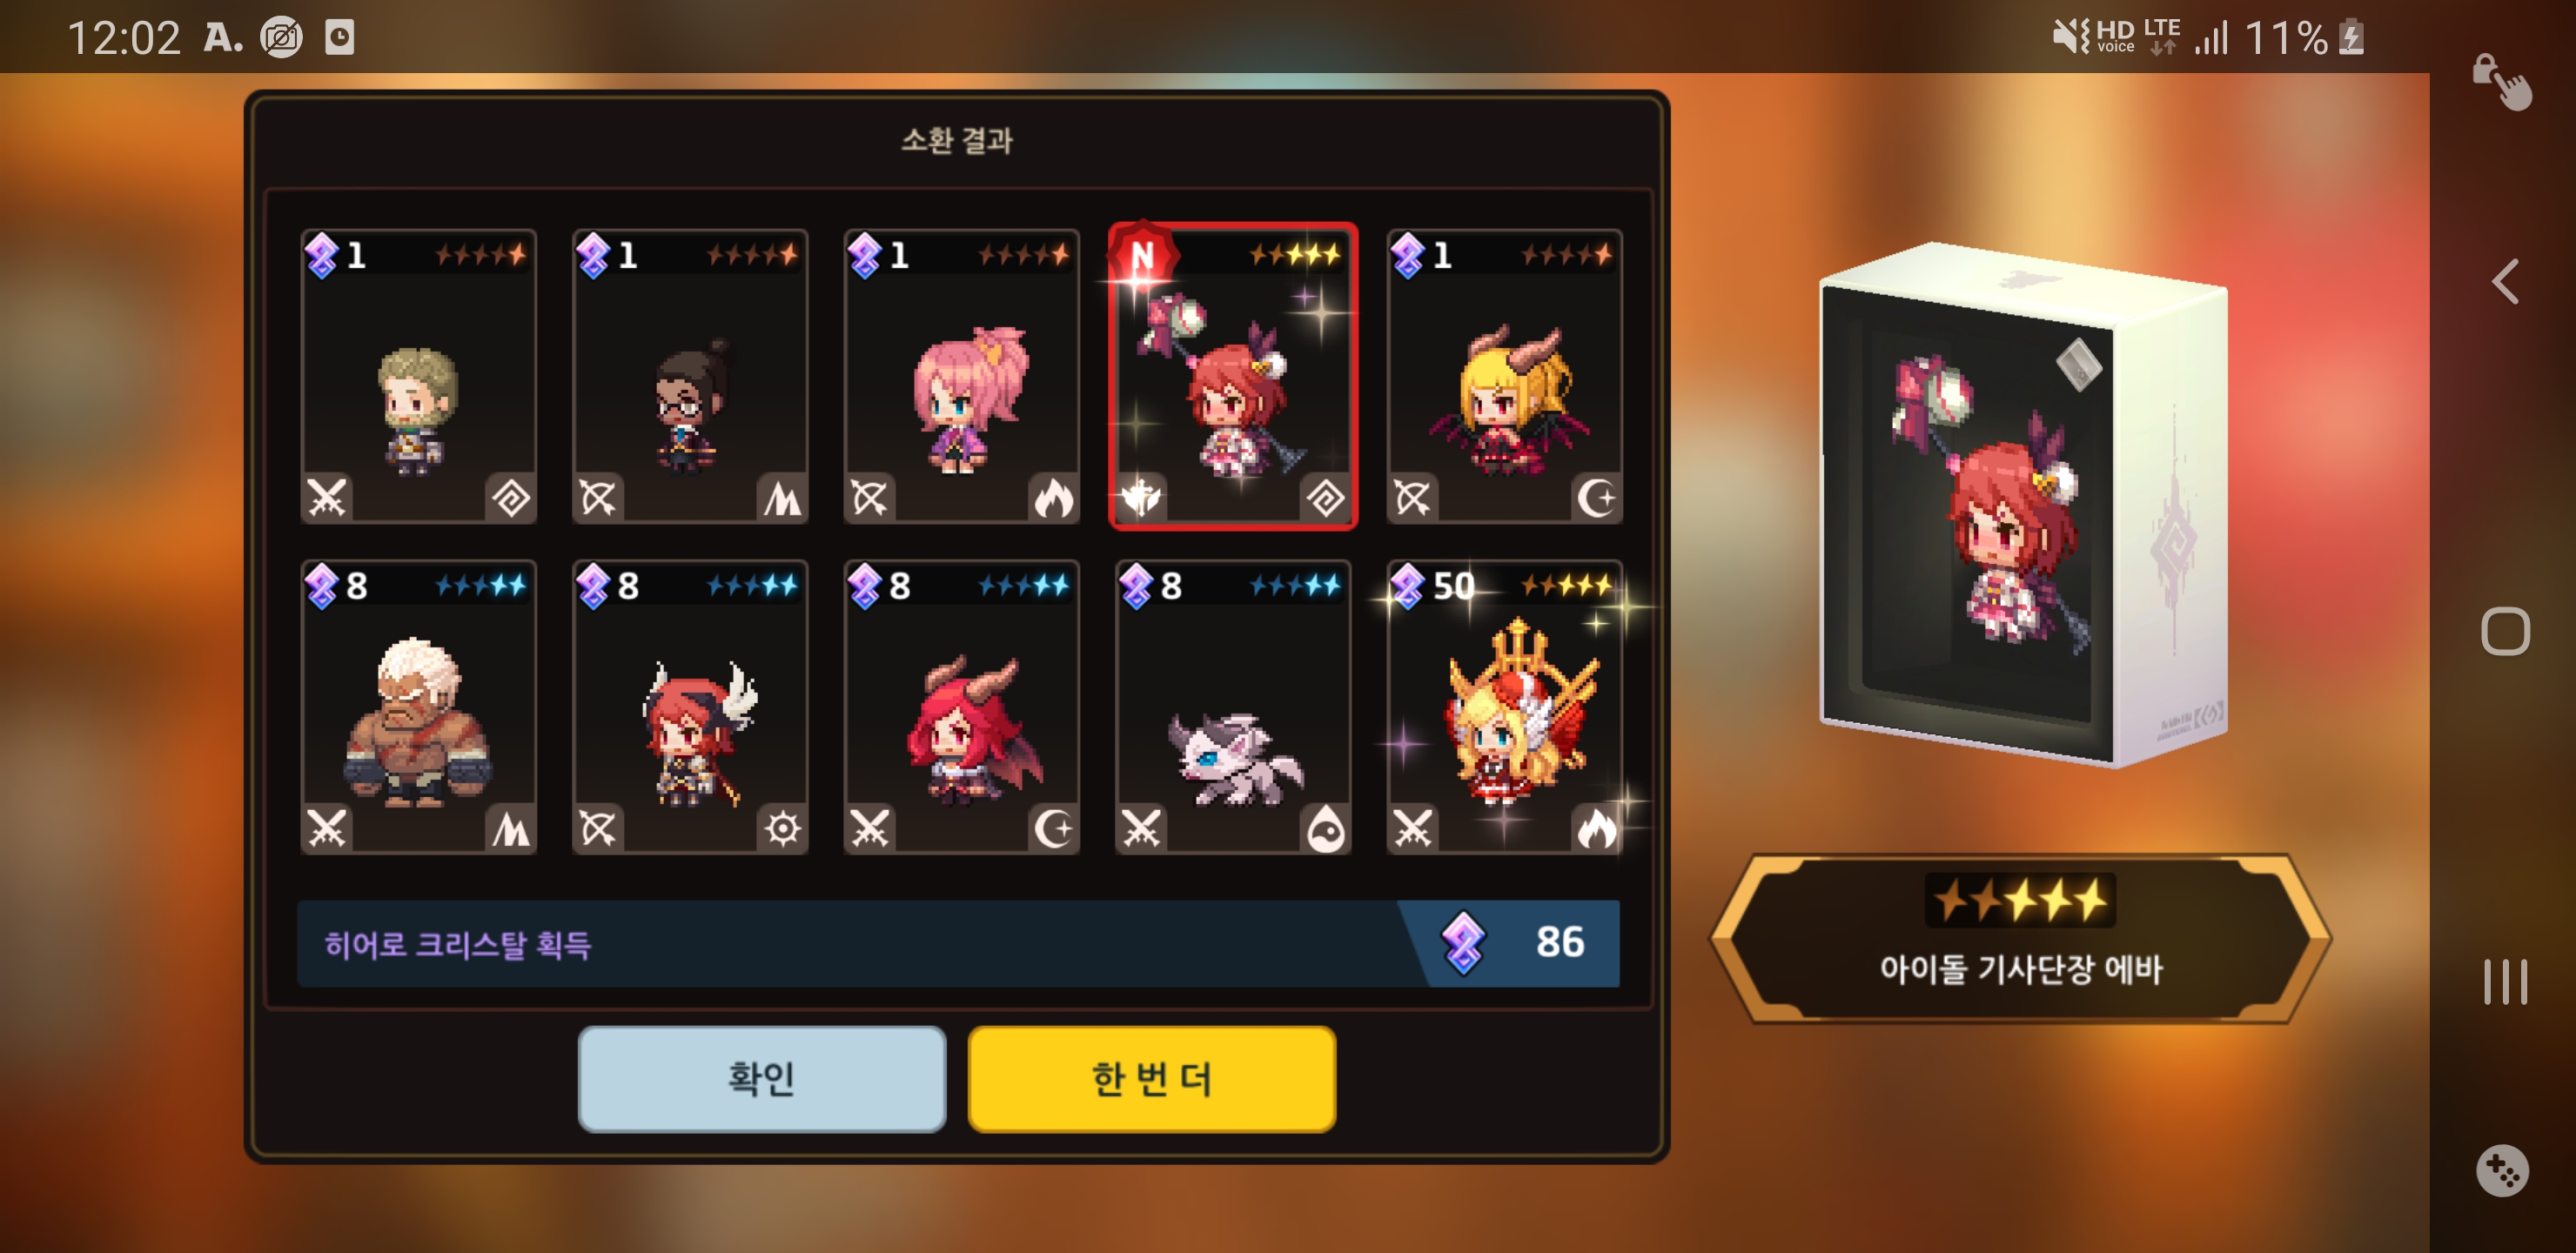Screen dimensions: 2576x1253
Task: Tap the Android home navigation button
Action: pyautogui.click(x=2505, y=631)
